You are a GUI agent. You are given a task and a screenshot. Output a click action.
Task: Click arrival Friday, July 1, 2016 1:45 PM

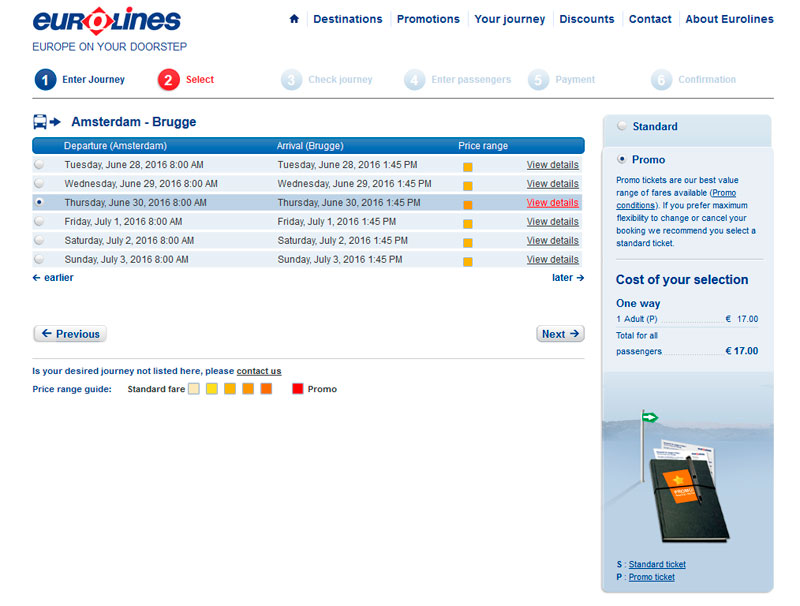[337, 221]
